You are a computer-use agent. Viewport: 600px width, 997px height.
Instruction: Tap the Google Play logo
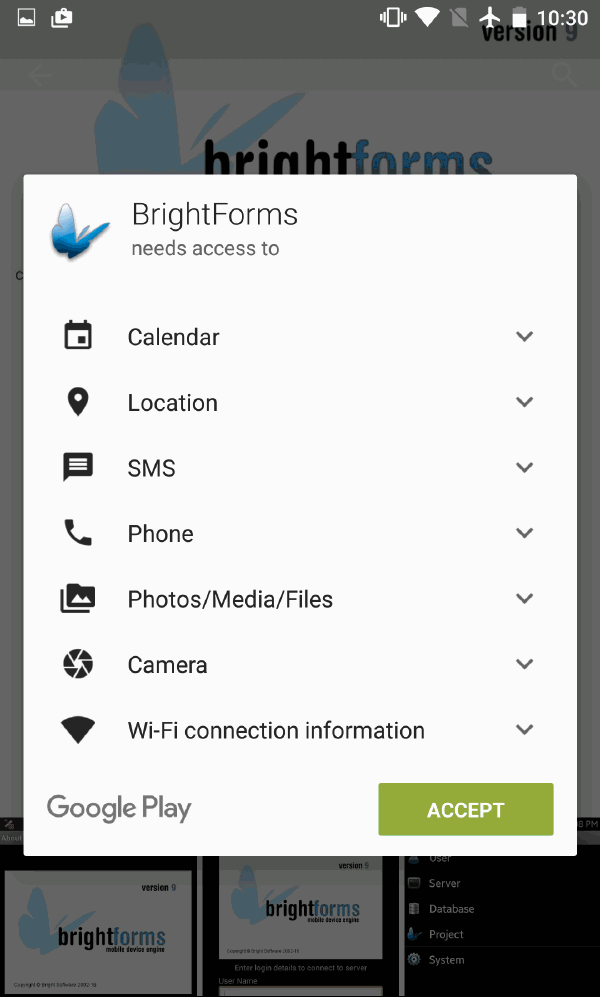[119, 808]
